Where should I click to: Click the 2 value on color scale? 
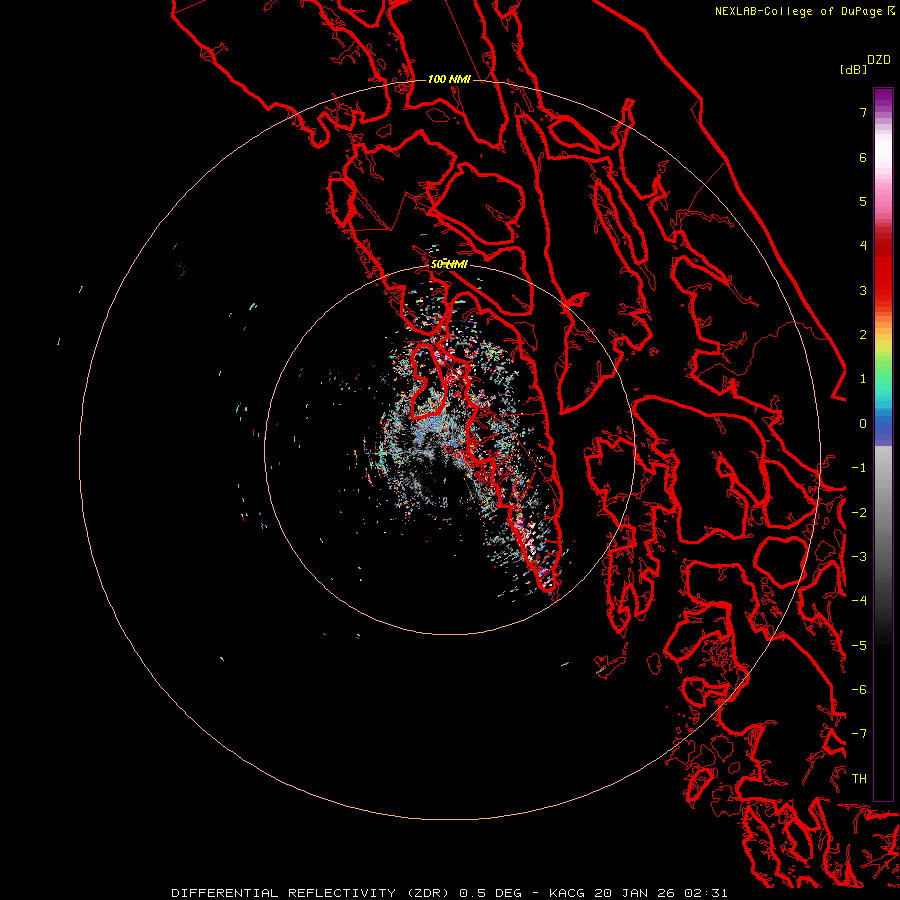(863, 335)
